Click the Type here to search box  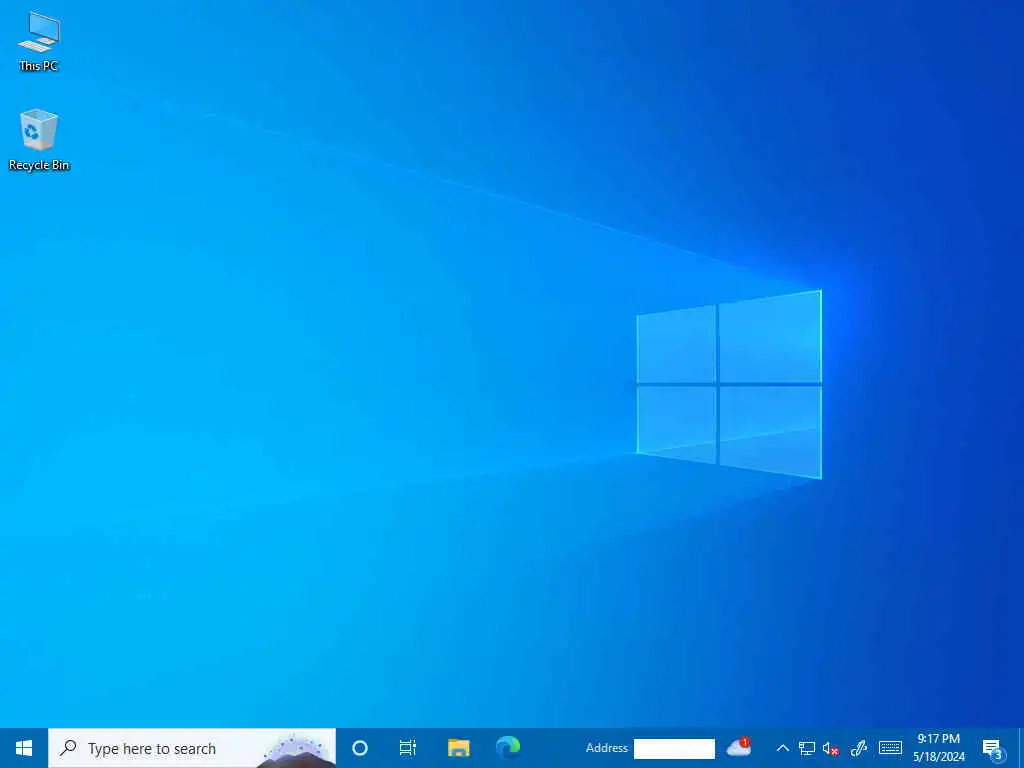tap(192, 748)
